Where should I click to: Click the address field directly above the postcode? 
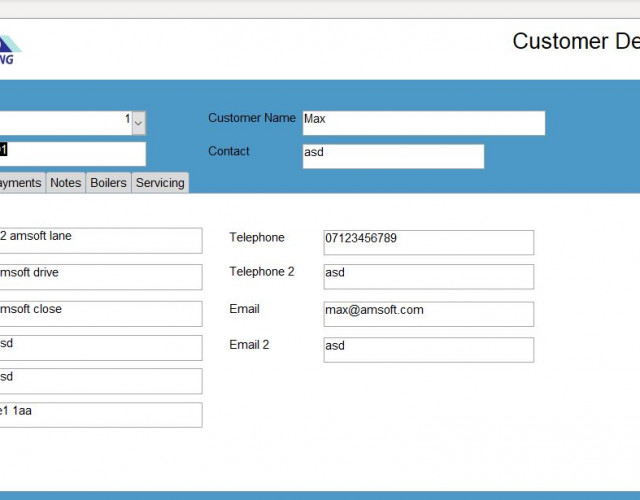(100, 381)
